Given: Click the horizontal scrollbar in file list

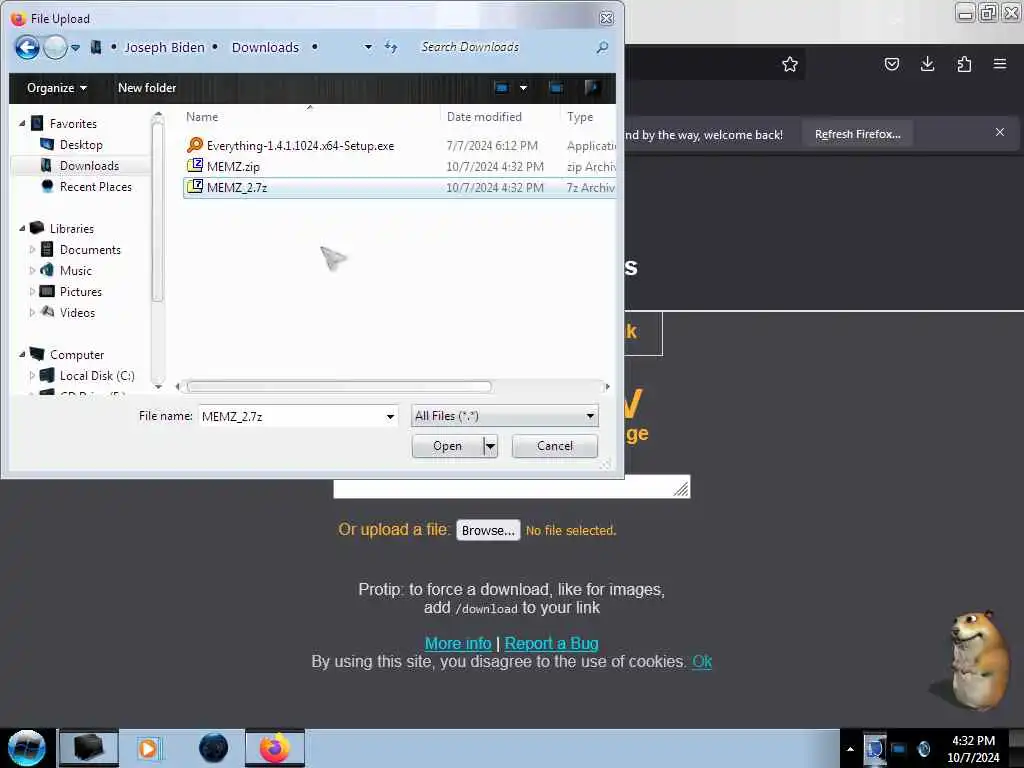Looking at the screenshot, I should [339, 387].
